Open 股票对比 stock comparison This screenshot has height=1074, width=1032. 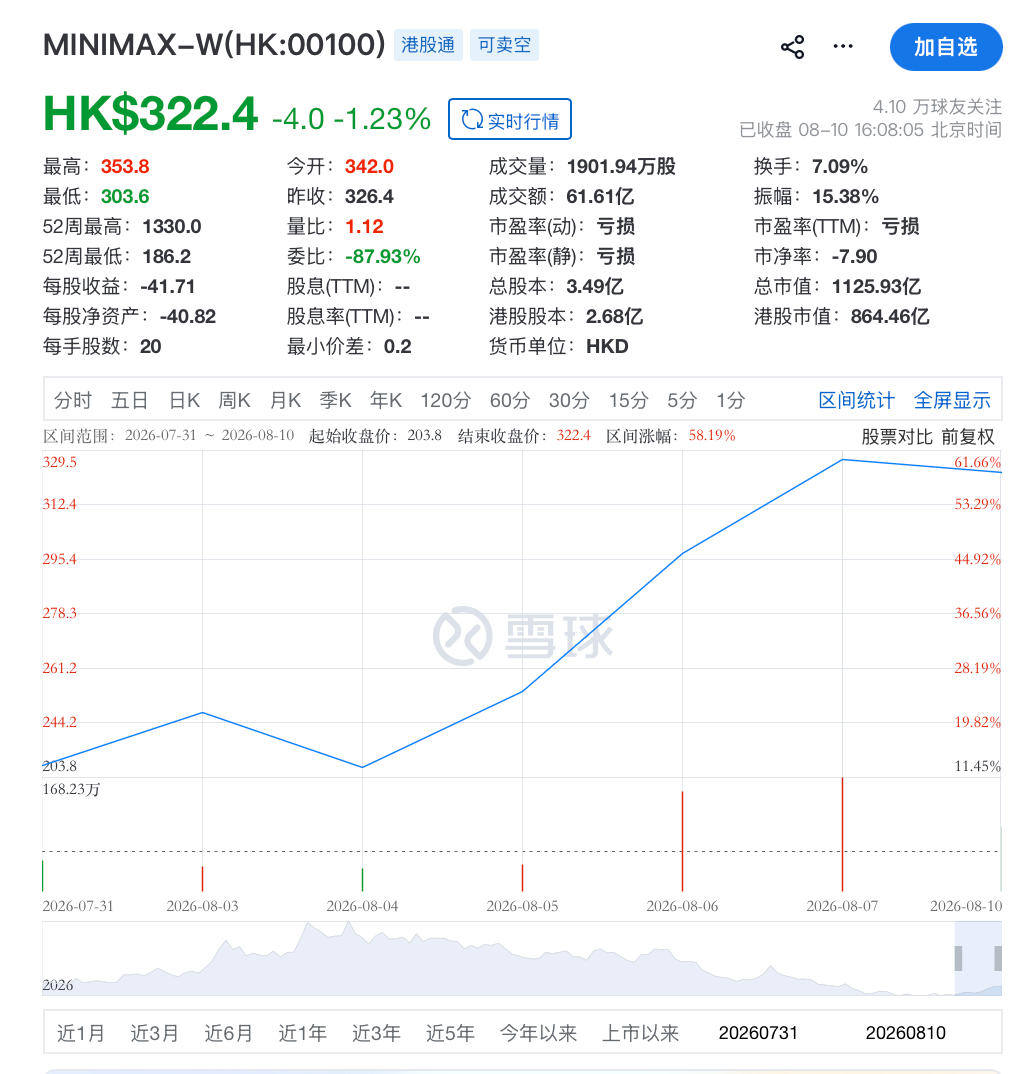896,436
